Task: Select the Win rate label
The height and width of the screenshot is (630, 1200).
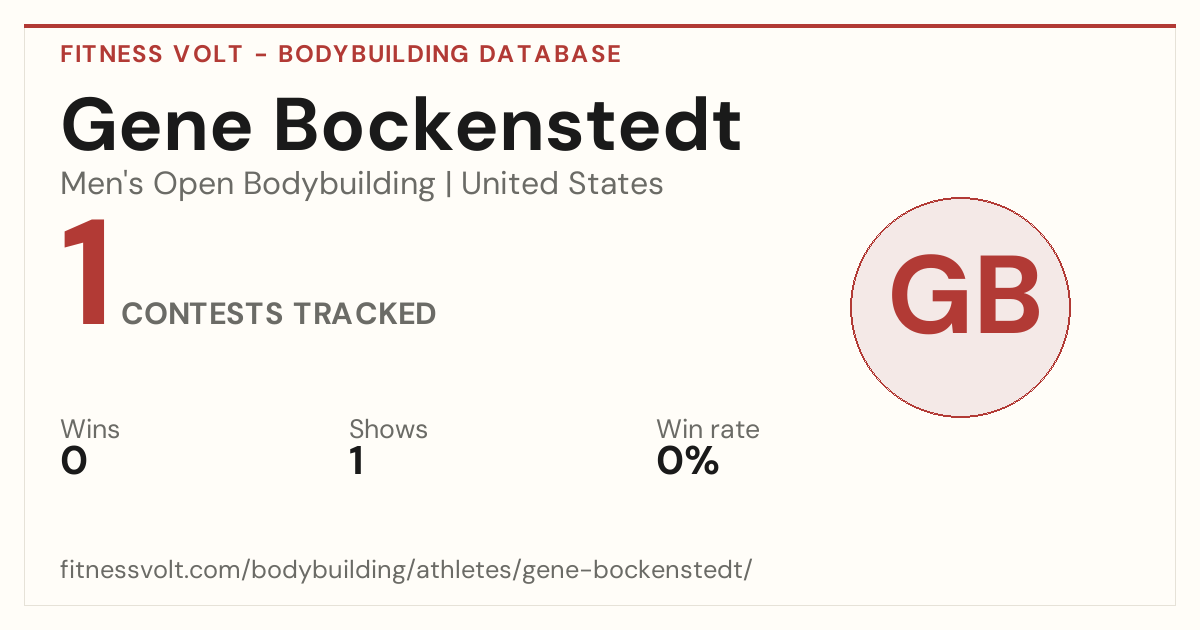Action: (708, 429)
